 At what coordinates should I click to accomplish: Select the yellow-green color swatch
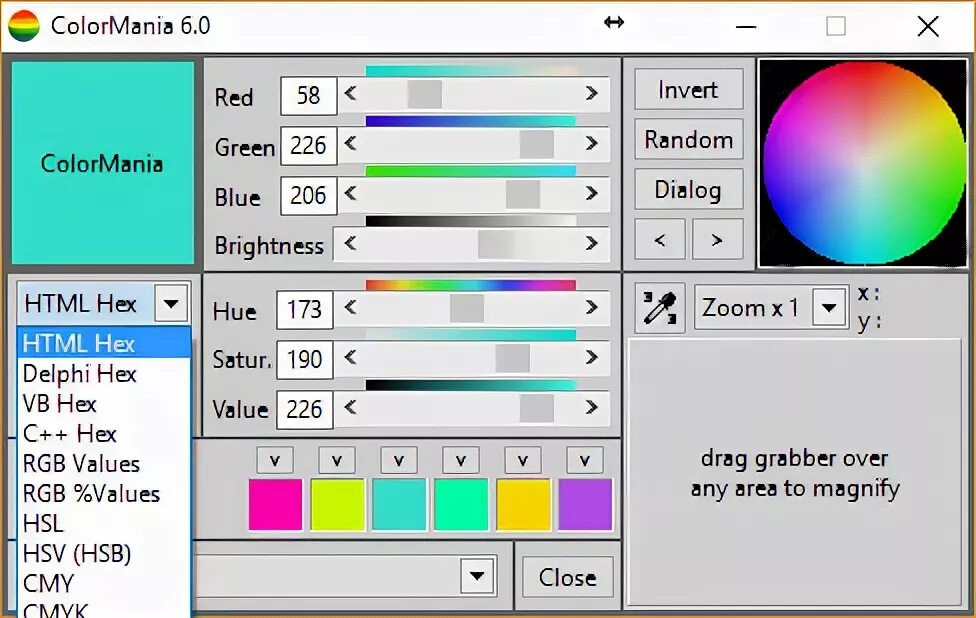[x=337, y=504]
